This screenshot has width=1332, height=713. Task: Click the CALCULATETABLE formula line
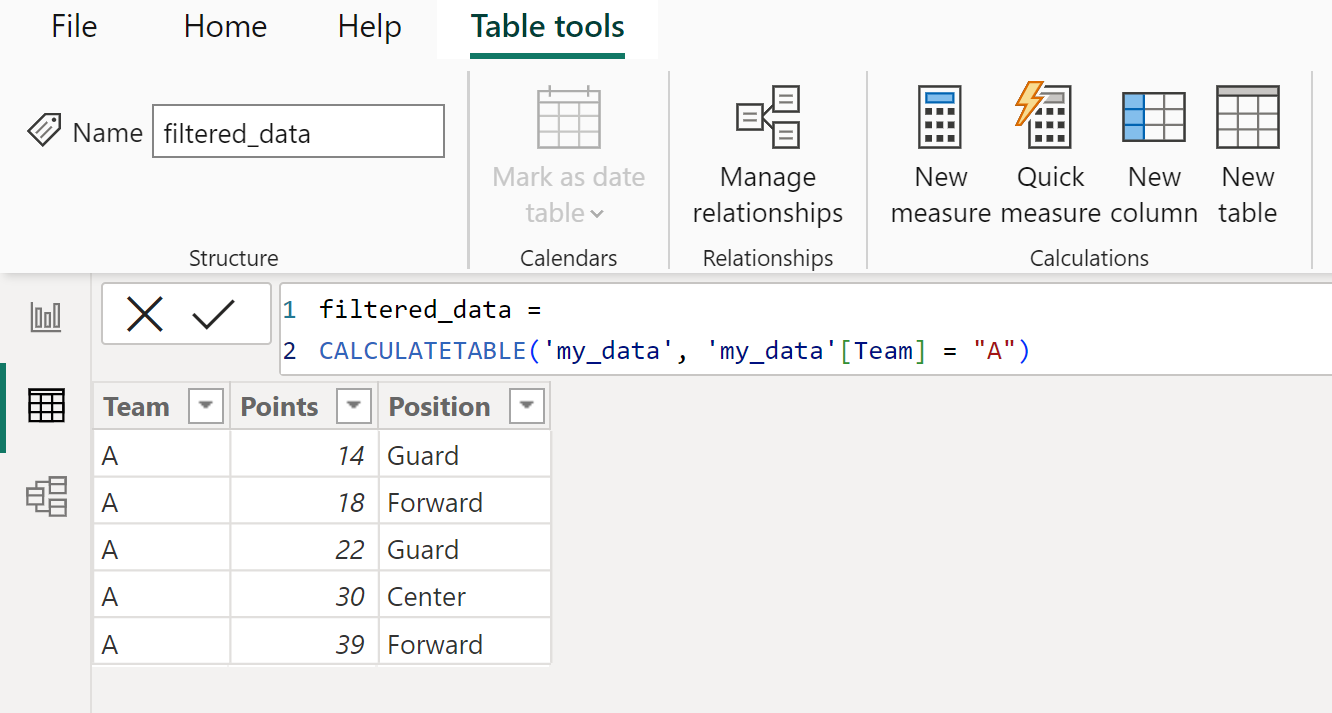click(674, 351)
